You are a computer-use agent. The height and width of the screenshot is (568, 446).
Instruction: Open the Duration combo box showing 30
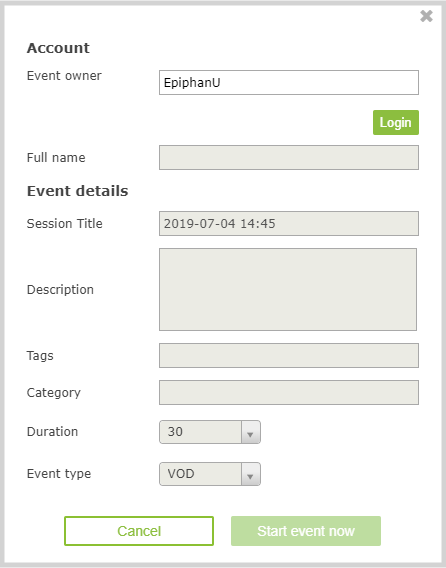tap(210, 432)
